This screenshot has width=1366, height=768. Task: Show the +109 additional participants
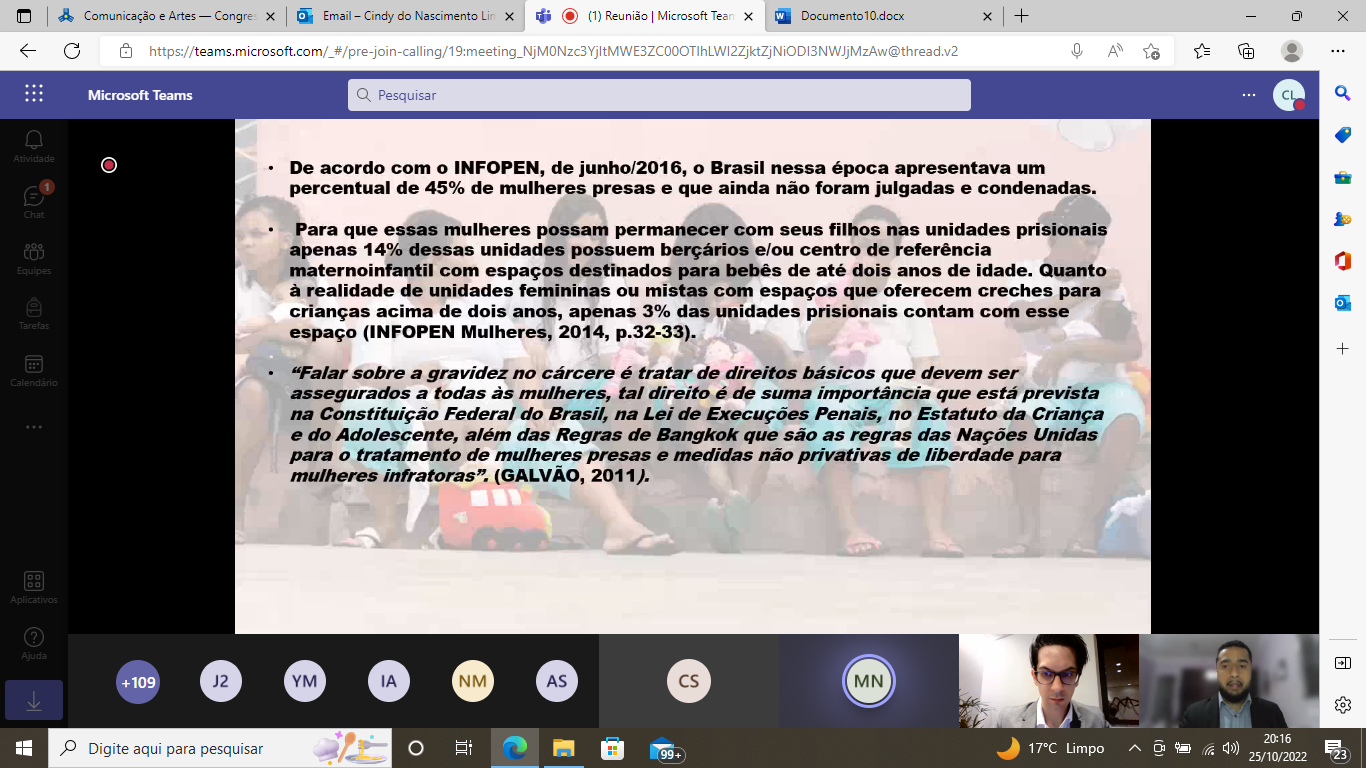138,682
